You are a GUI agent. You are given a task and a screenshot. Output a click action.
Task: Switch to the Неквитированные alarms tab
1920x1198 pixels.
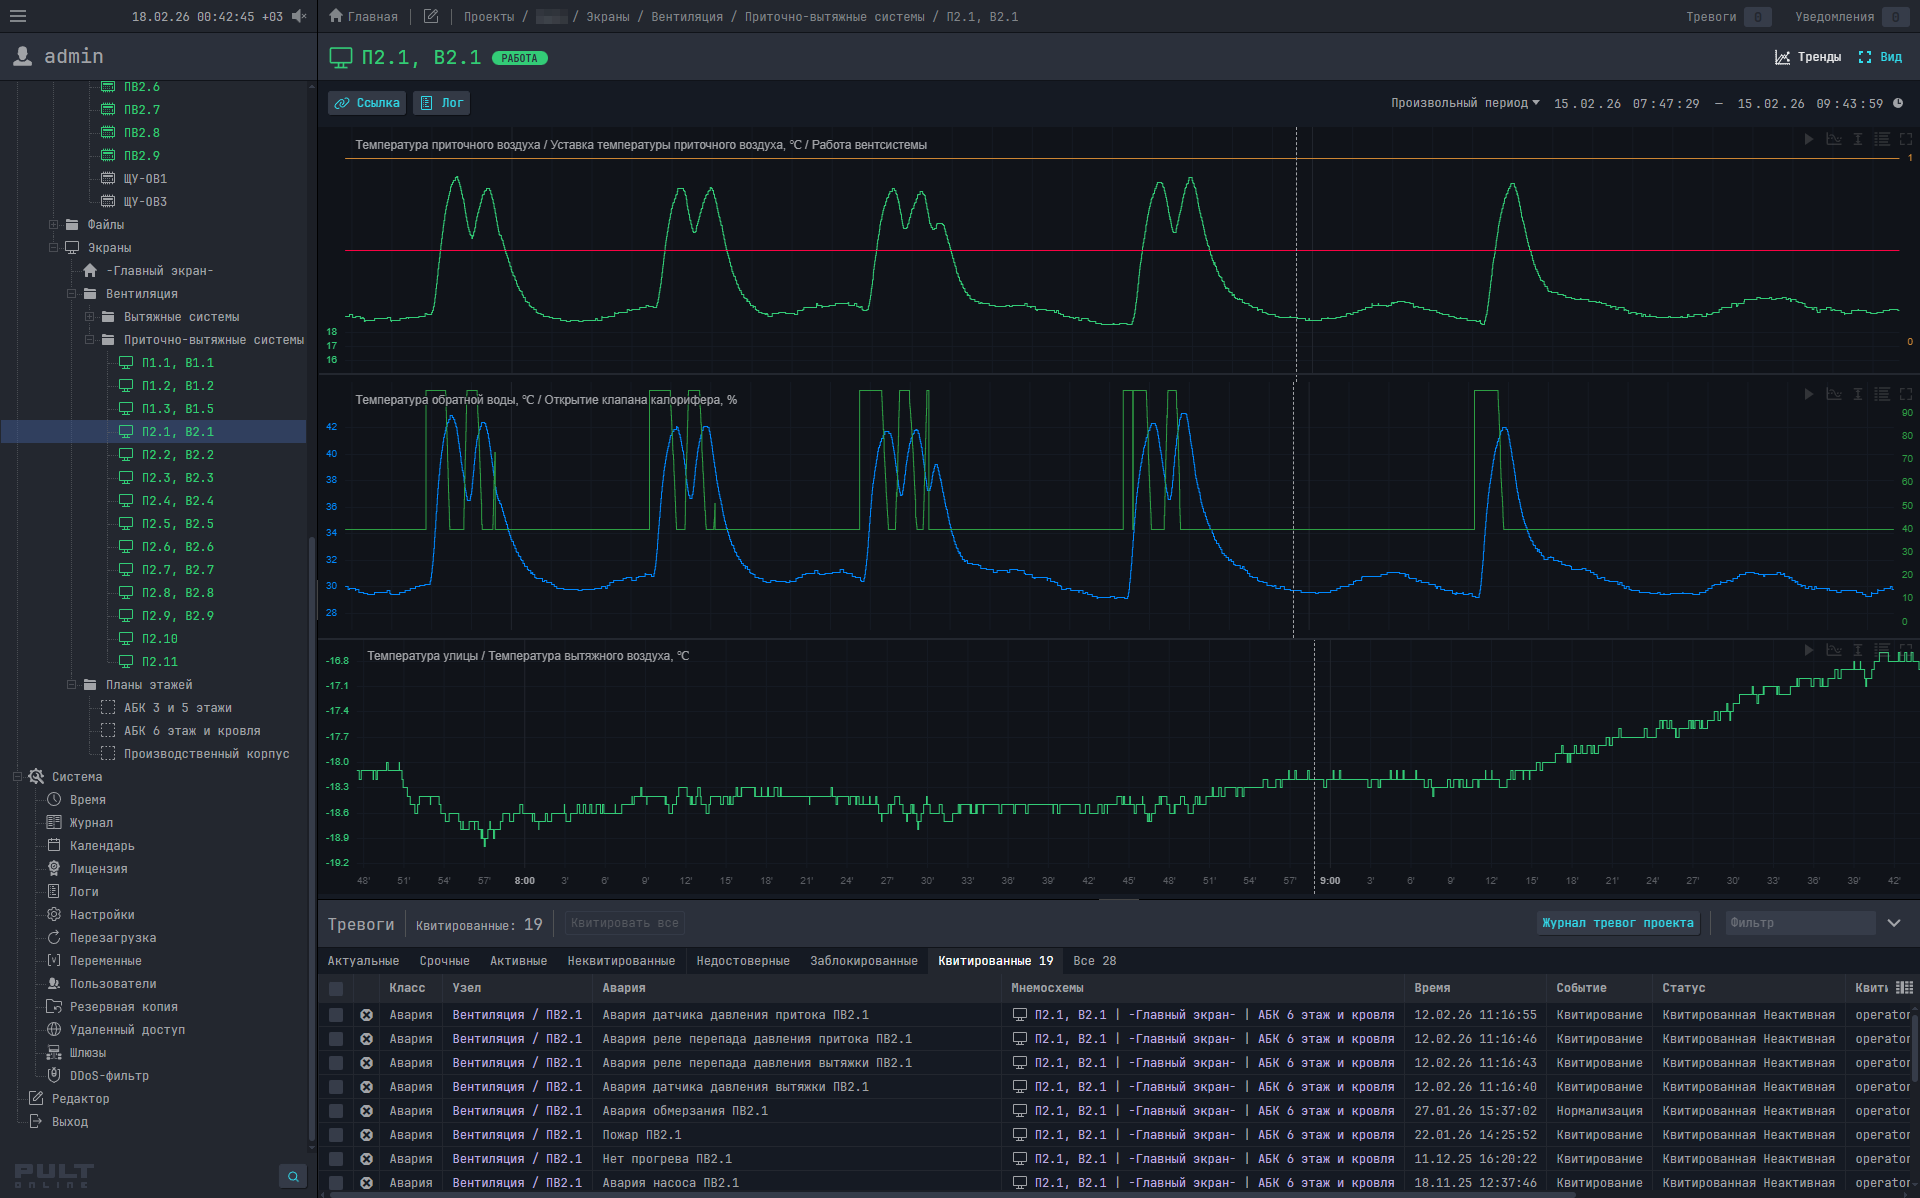click(621, 961)
